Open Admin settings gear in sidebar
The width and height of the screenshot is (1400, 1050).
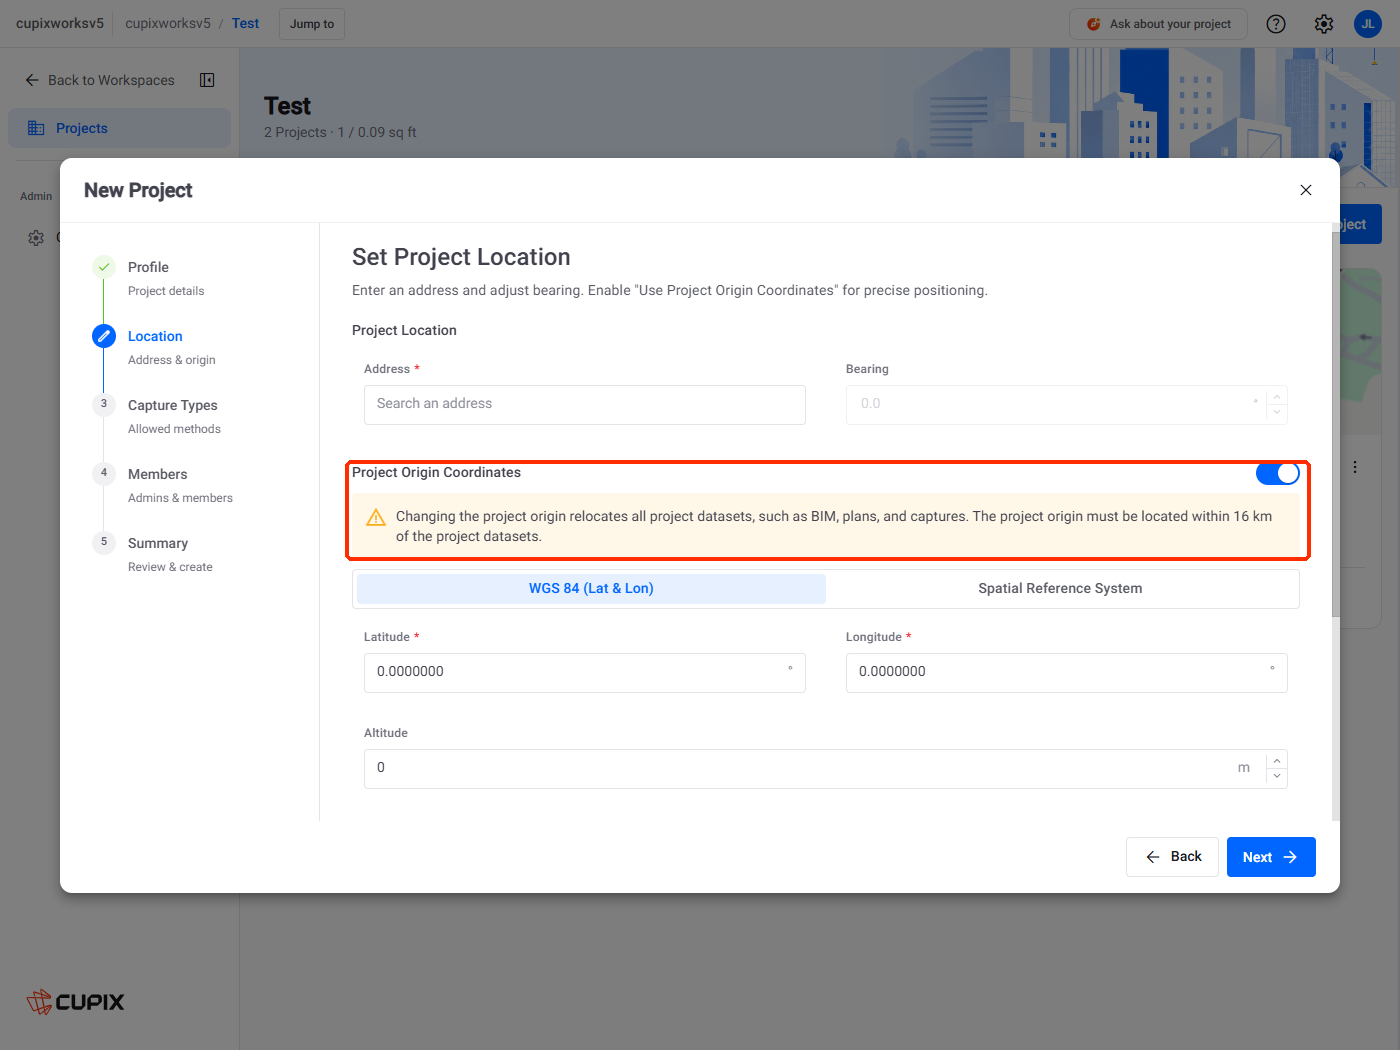(x=36, y=238)
